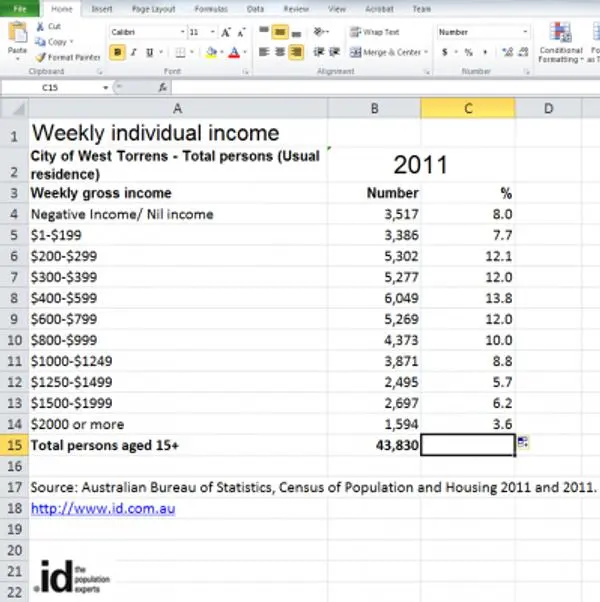Expand the Number format dropdown
The width and height of the screenshot is (600, 602).
coord(525,32)
